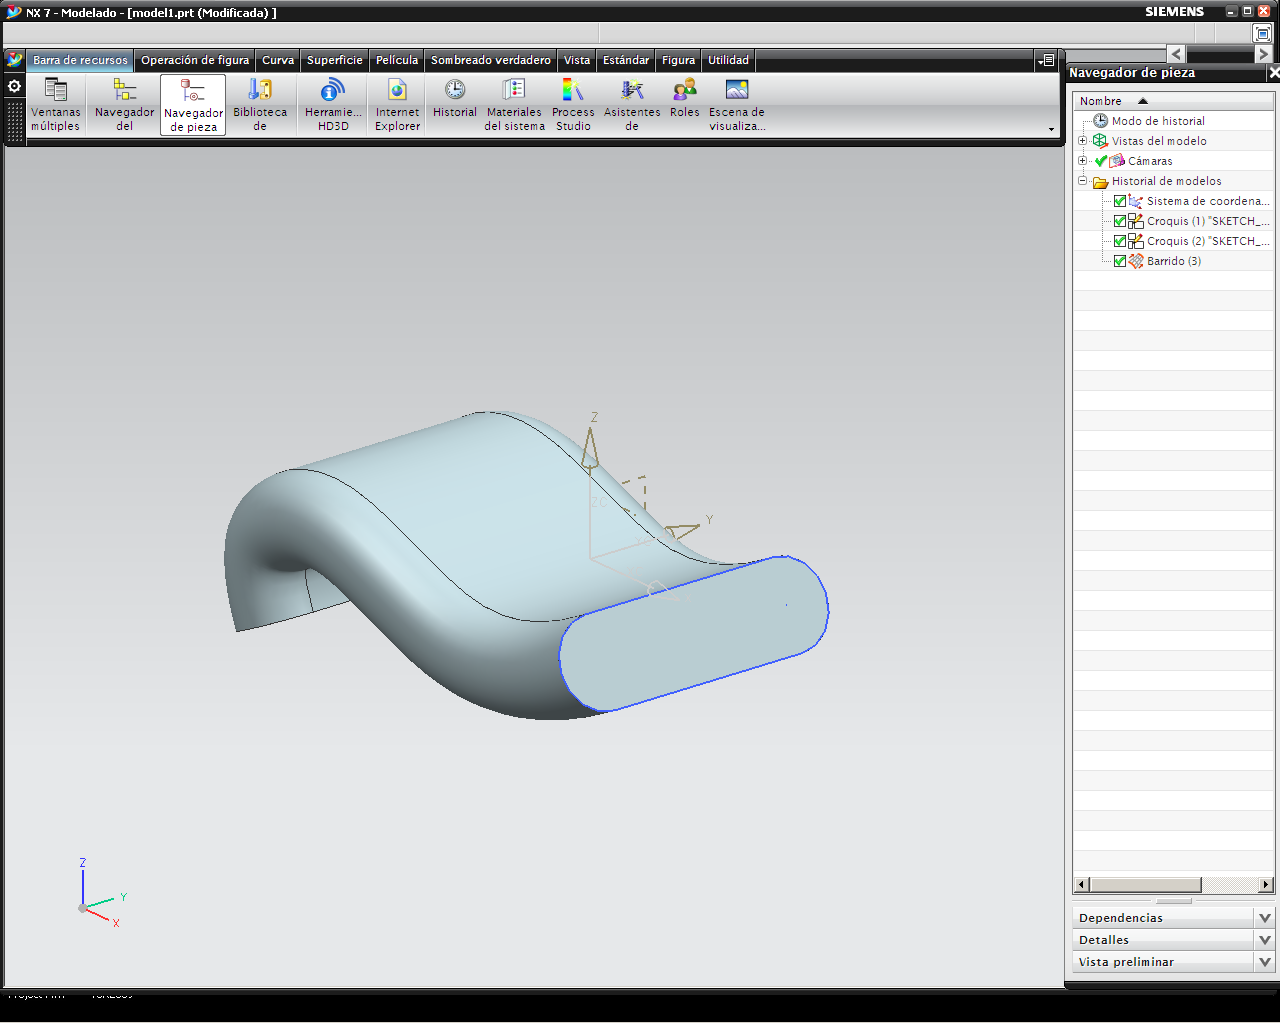
Task: Click navigator scrollbar right arrow
Action: tap(1266, 885)
